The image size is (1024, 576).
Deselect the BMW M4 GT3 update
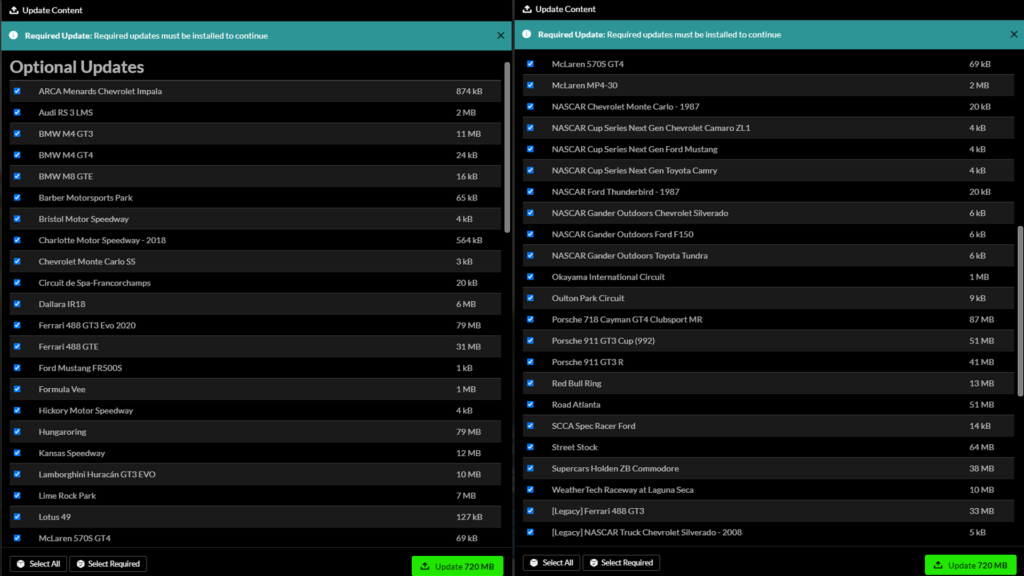pyautogui.click(x=17, y=134)
